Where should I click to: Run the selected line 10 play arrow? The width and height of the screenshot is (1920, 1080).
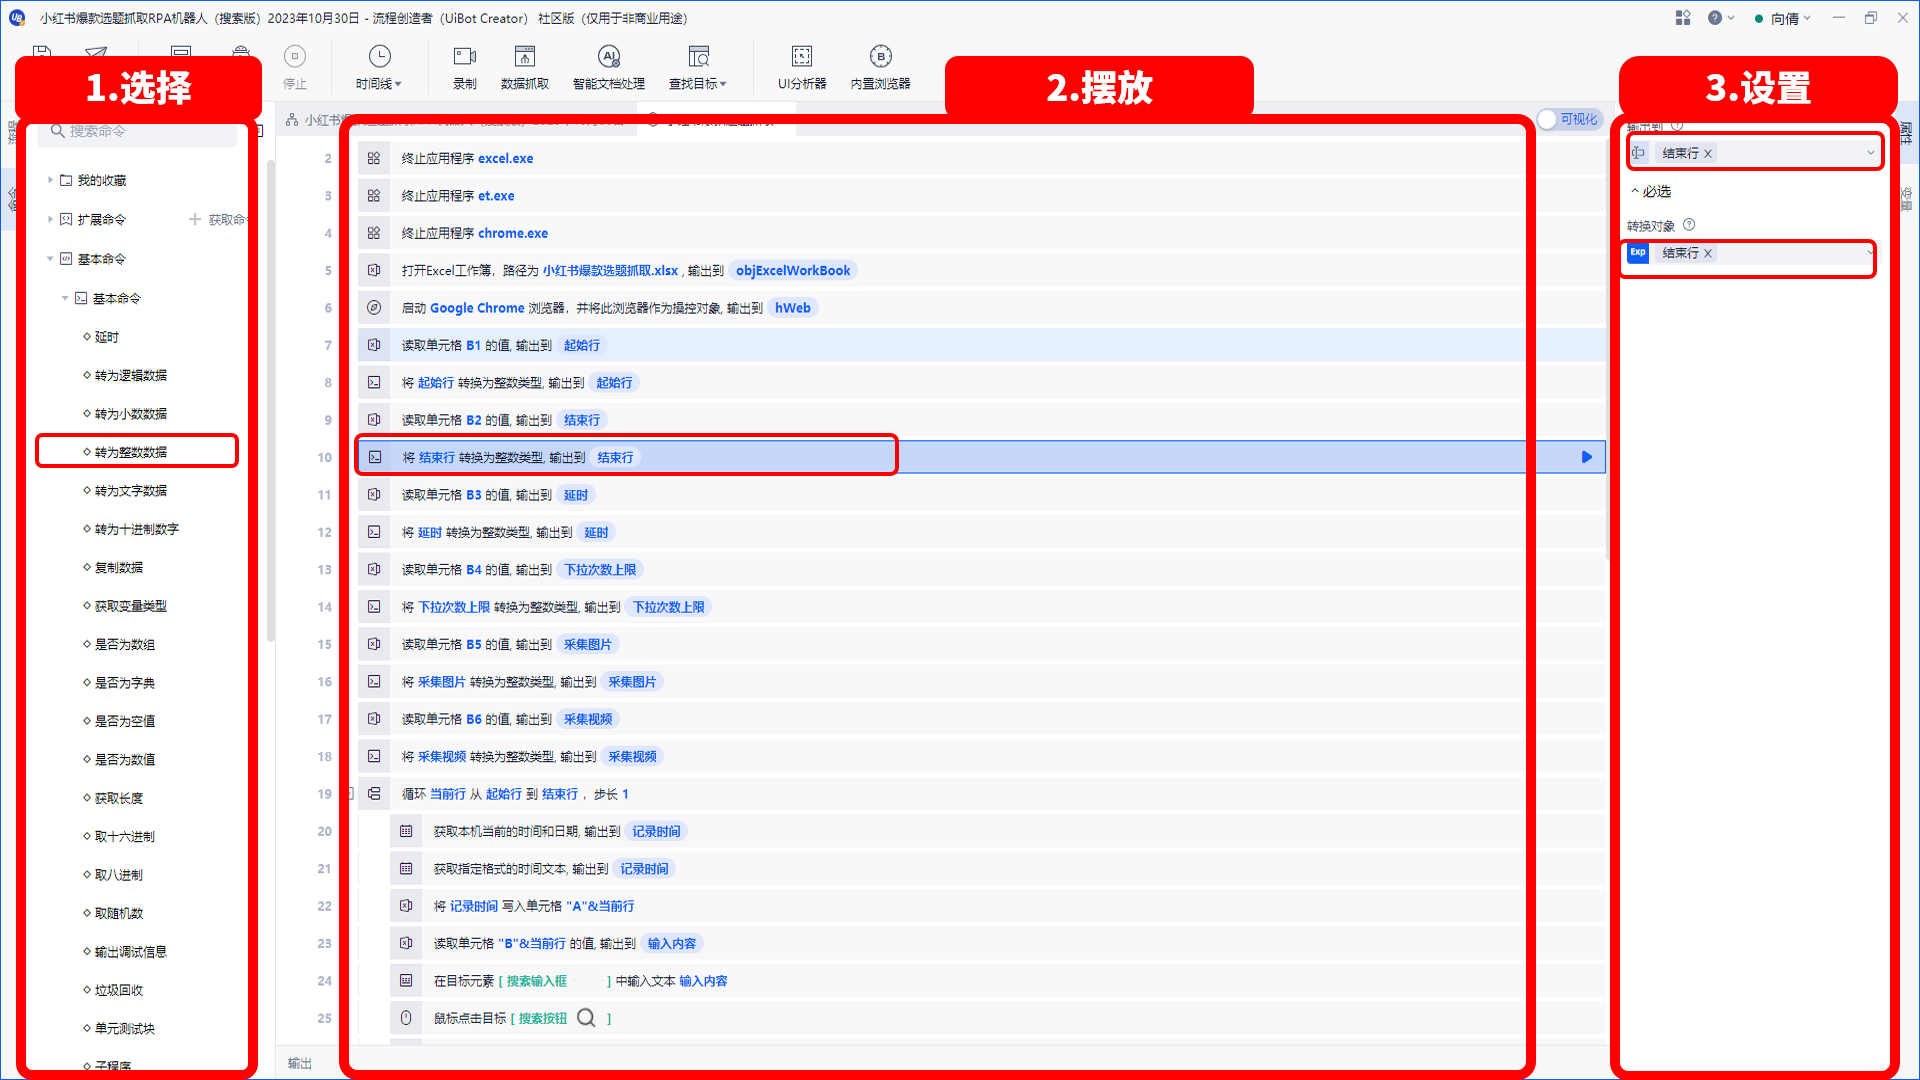pos(1586,457)
